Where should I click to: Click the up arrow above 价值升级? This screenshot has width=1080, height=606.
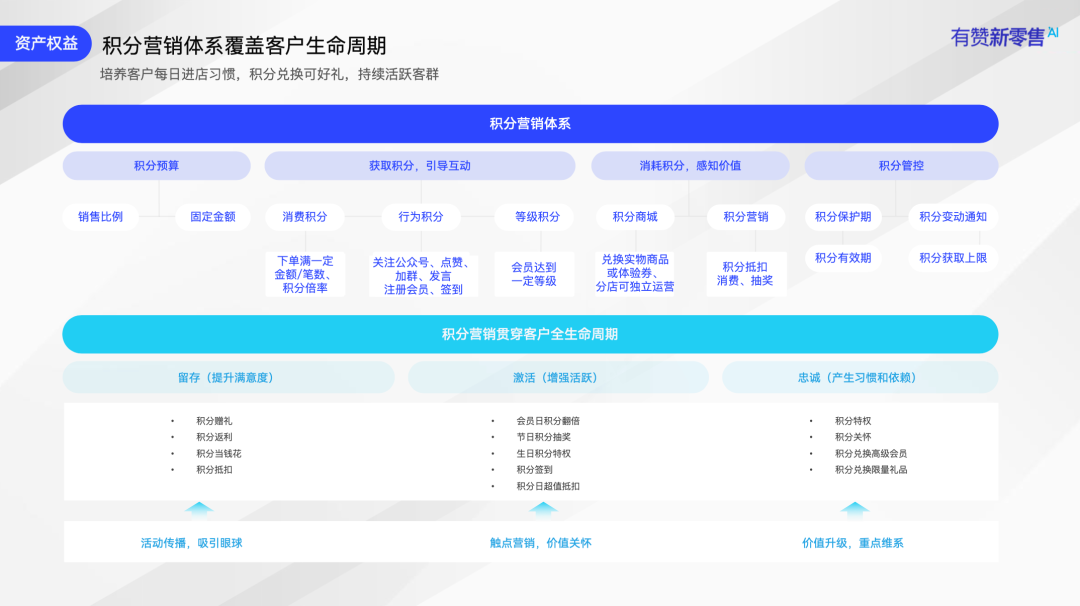pos(855,509)
